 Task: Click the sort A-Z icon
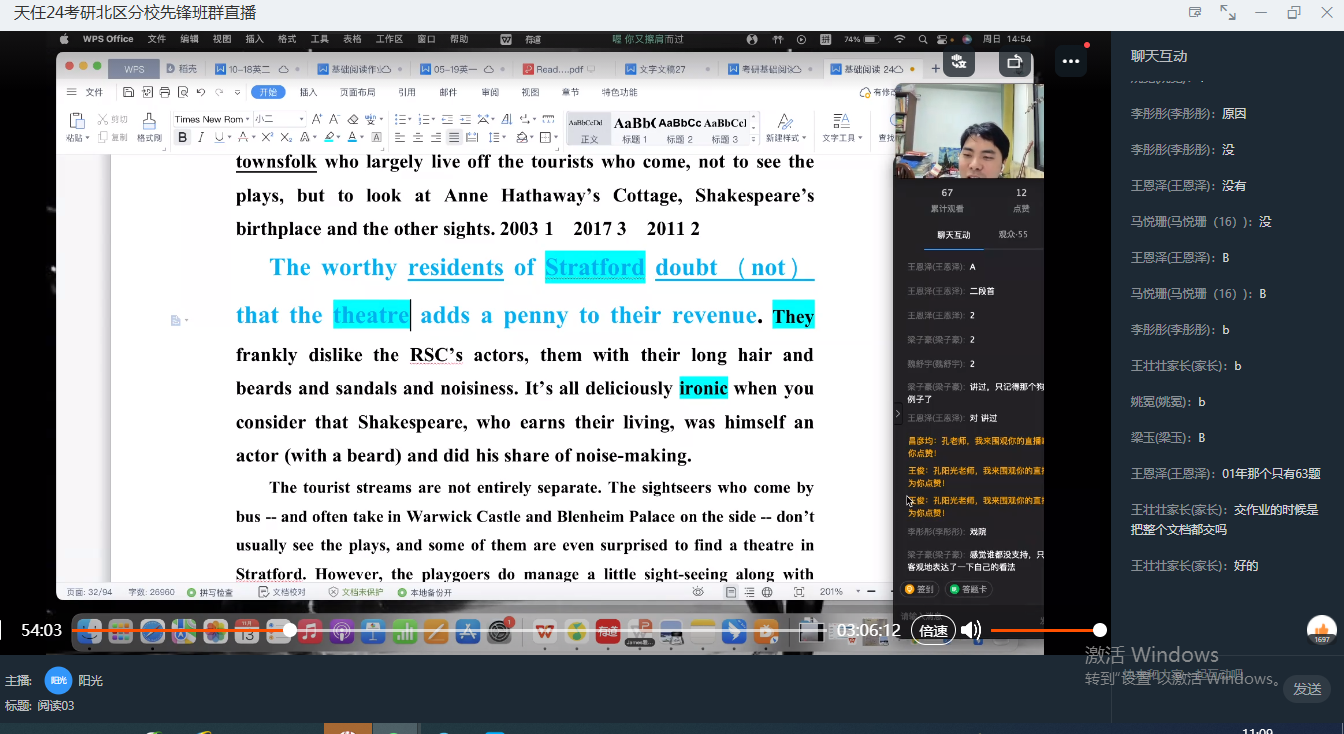point(507,119)
